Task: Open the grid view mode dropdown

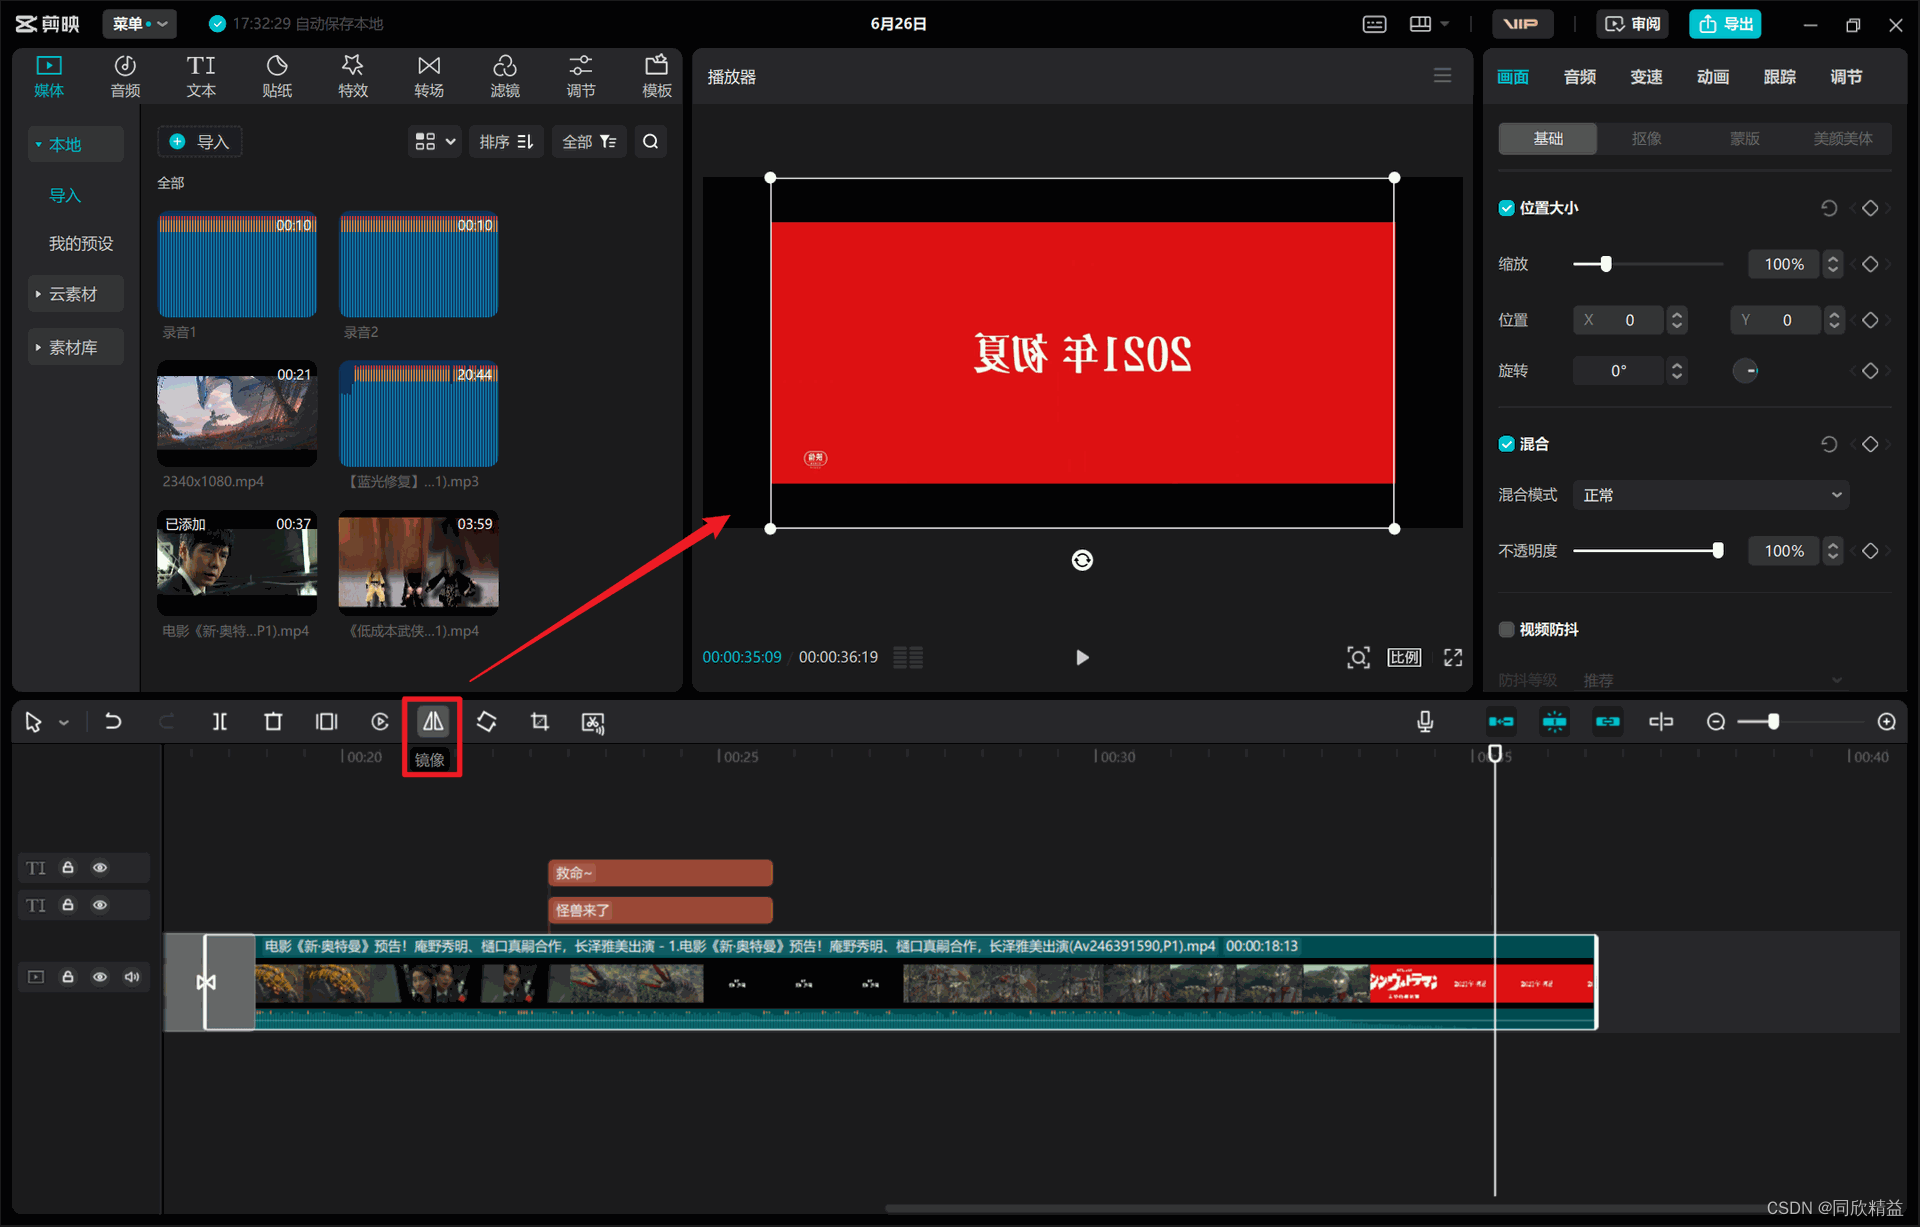Action: click(435, 141)
